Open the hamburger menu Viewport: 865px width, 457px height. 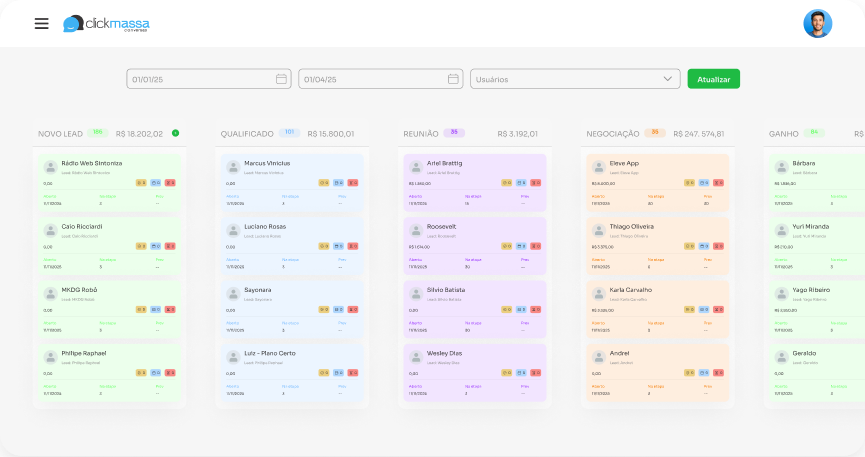point(41,24)
